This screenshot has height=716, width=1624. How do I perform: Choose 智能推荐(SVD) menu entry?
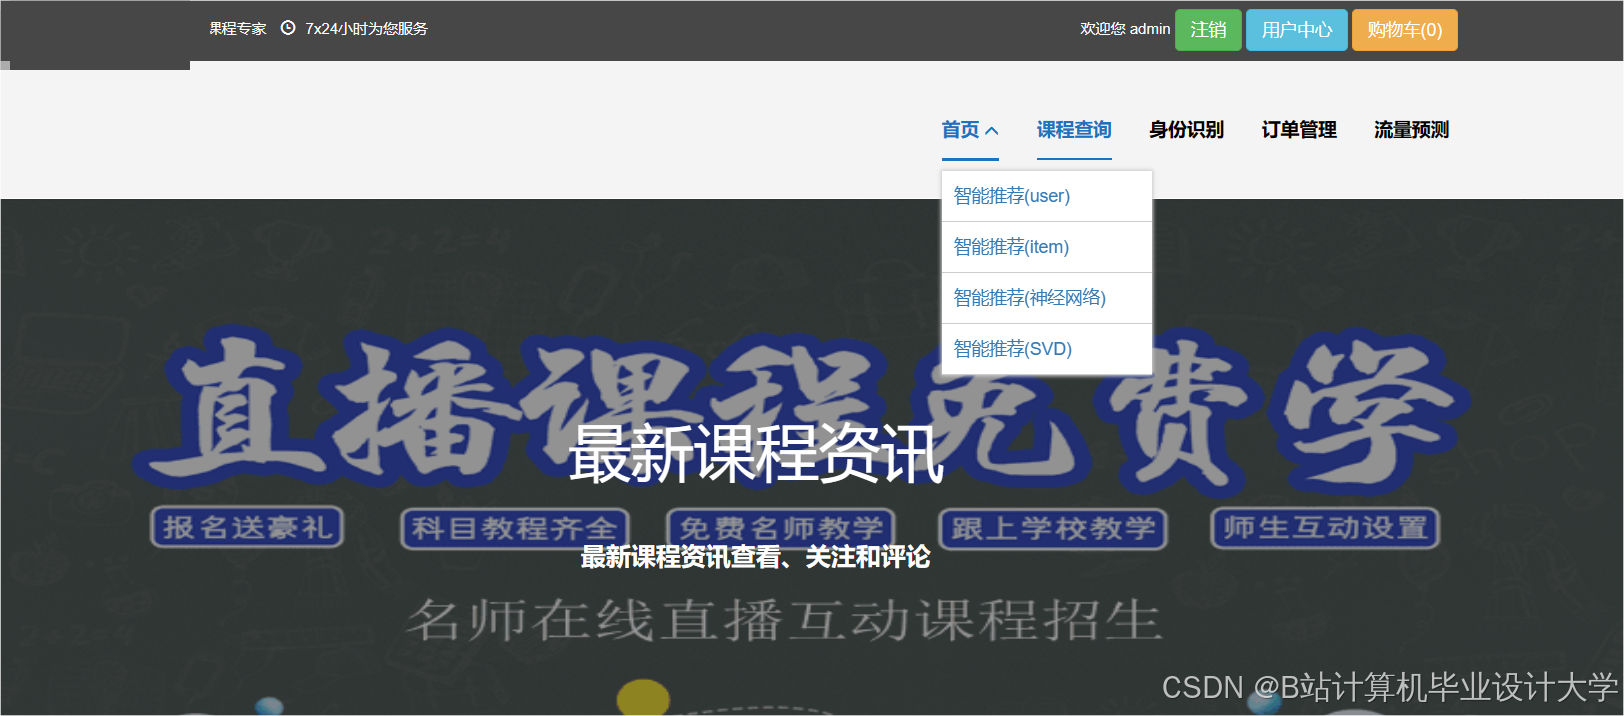[x=1047, y=349]
